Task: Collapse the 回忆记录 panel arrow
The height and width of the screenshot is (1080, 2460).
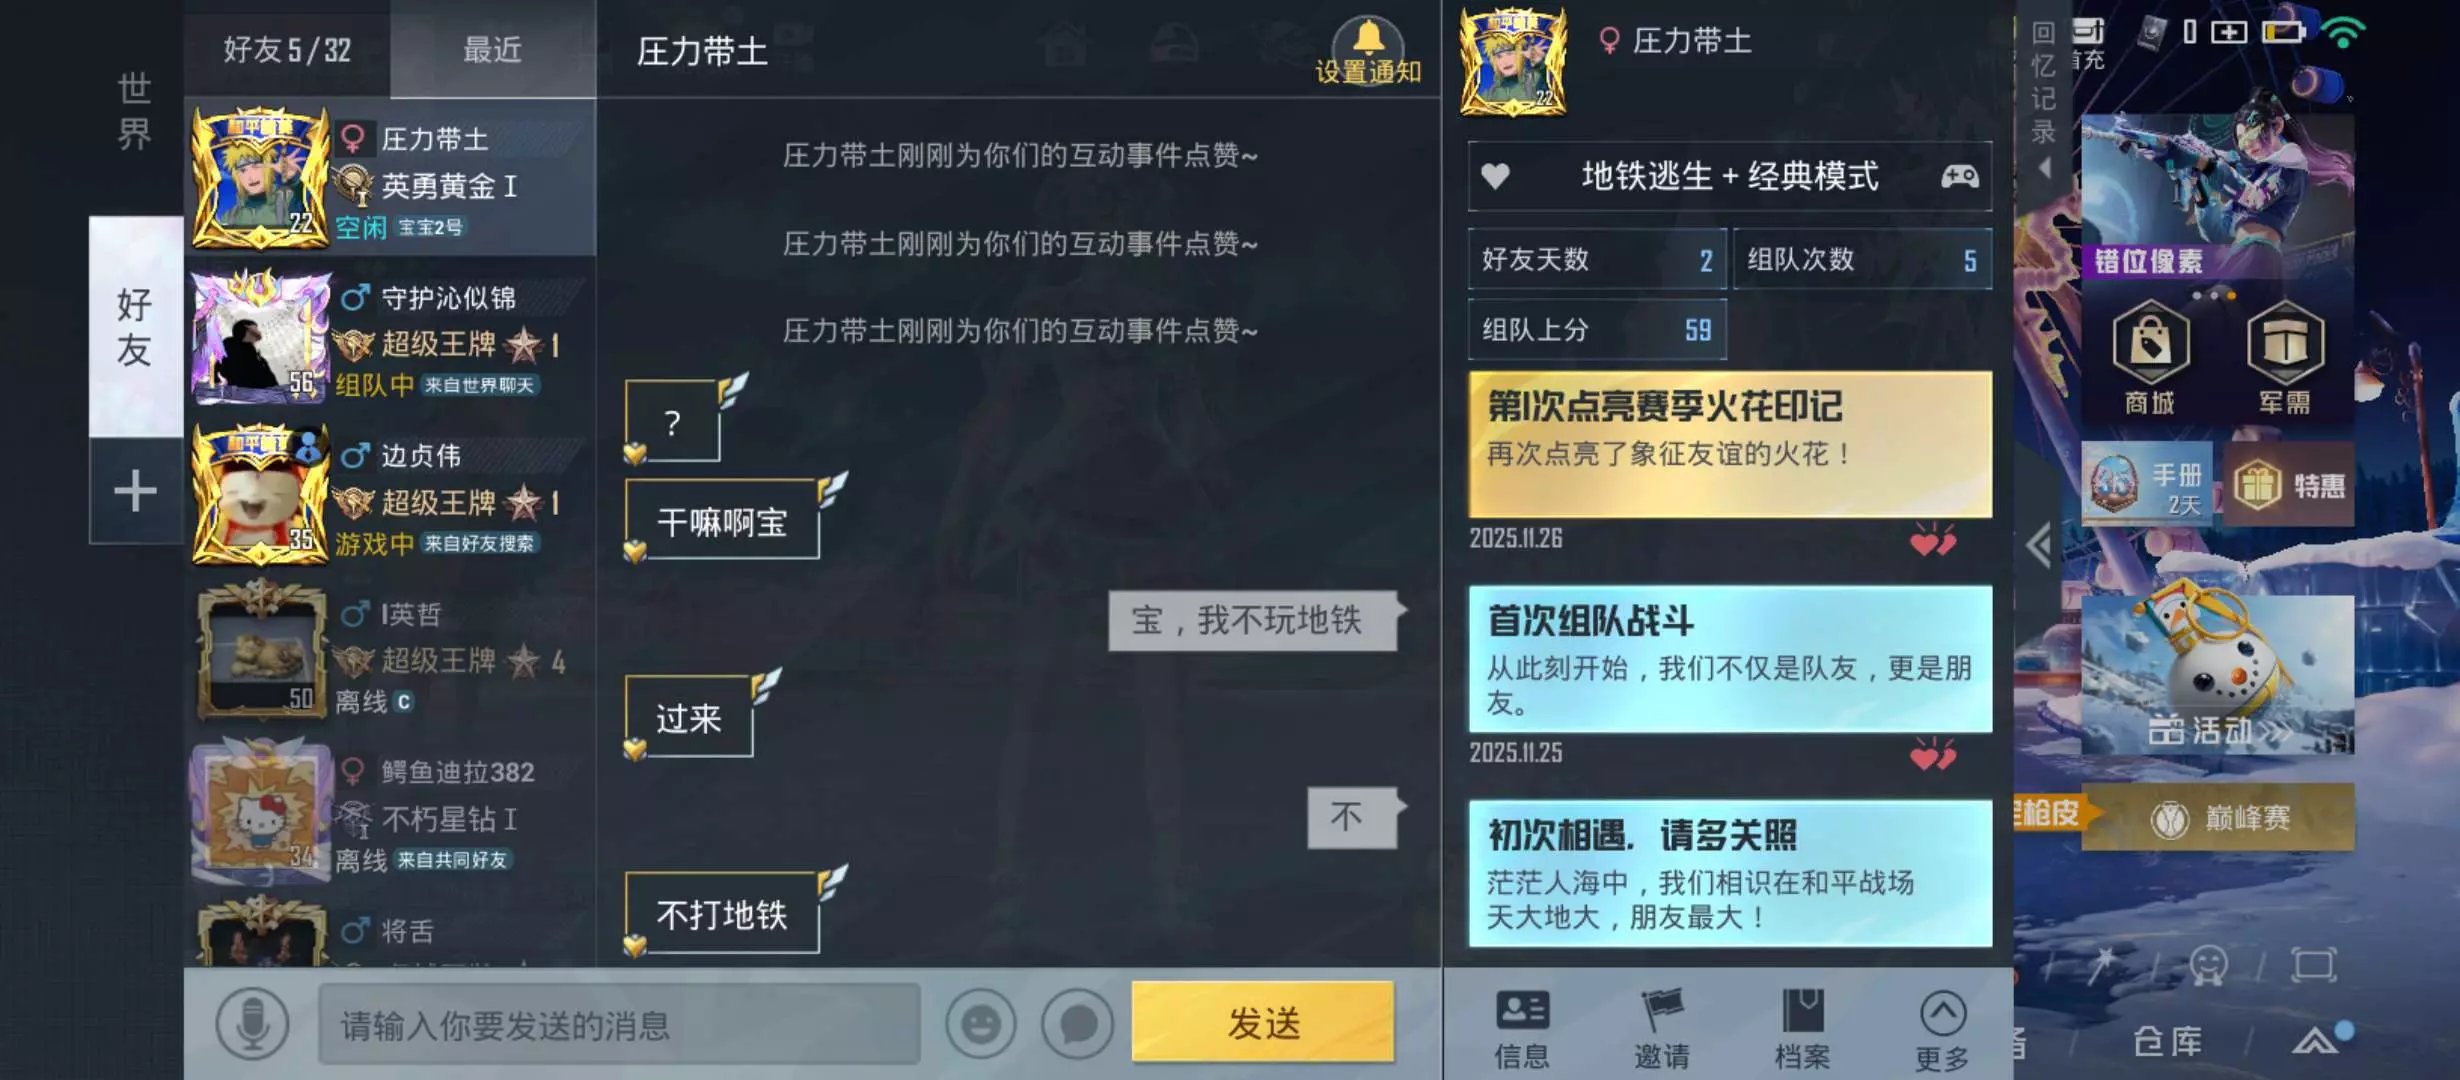Action: (2045, 168)
